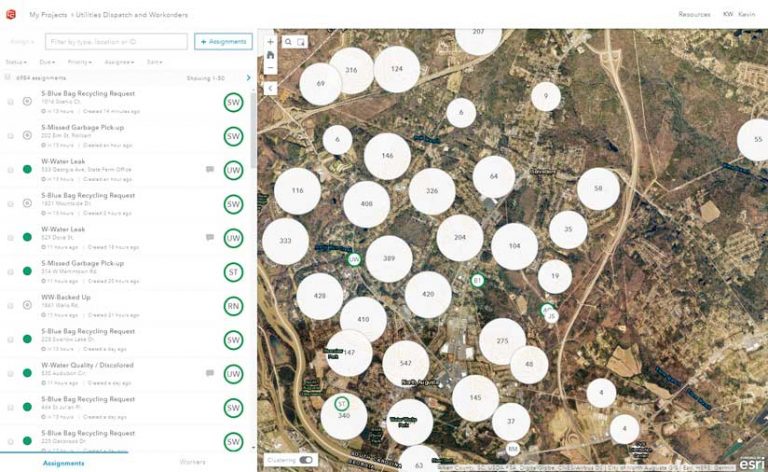
Task: Open the Sort dropdown
Action: pos(154,62)
